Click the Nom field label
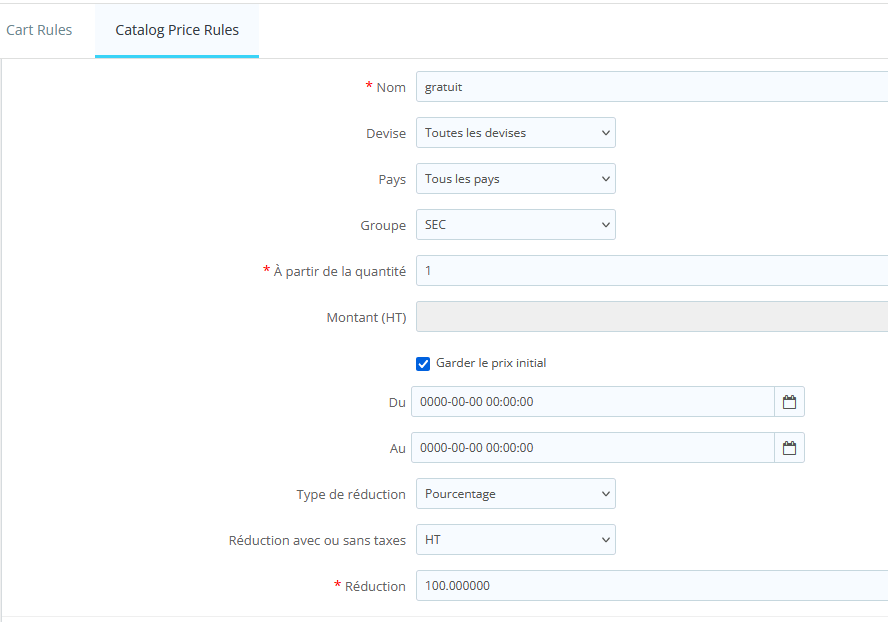888x622 pixels. (x=391, y=88)
